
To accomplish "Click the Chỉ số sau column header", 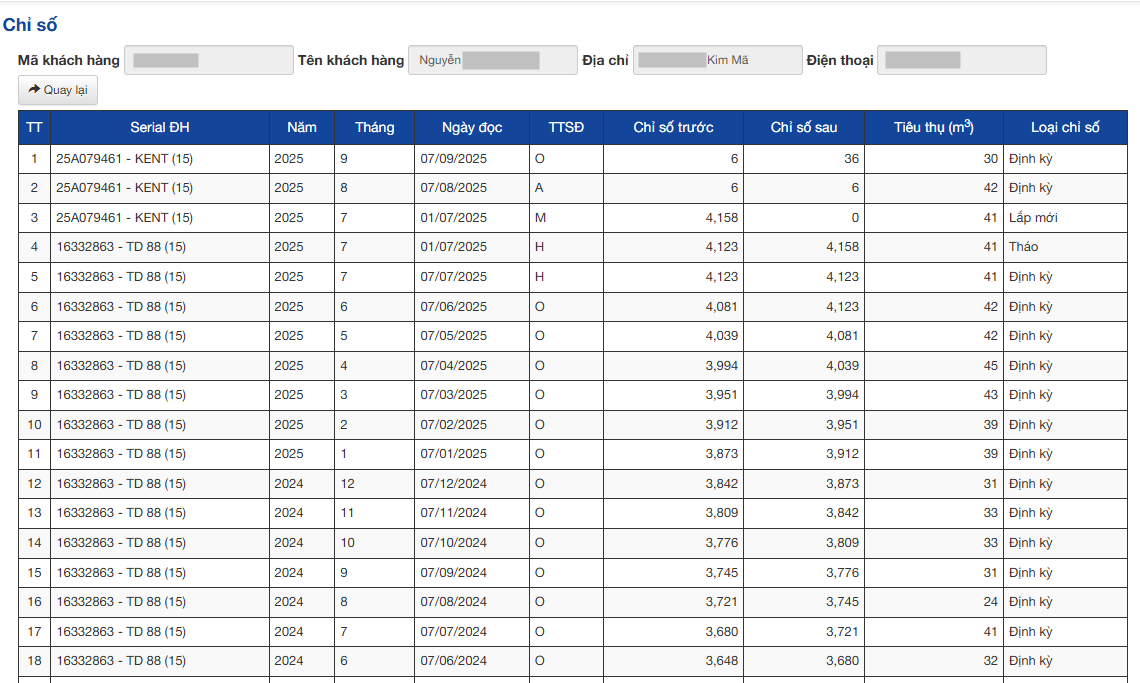I will [805, 127].
